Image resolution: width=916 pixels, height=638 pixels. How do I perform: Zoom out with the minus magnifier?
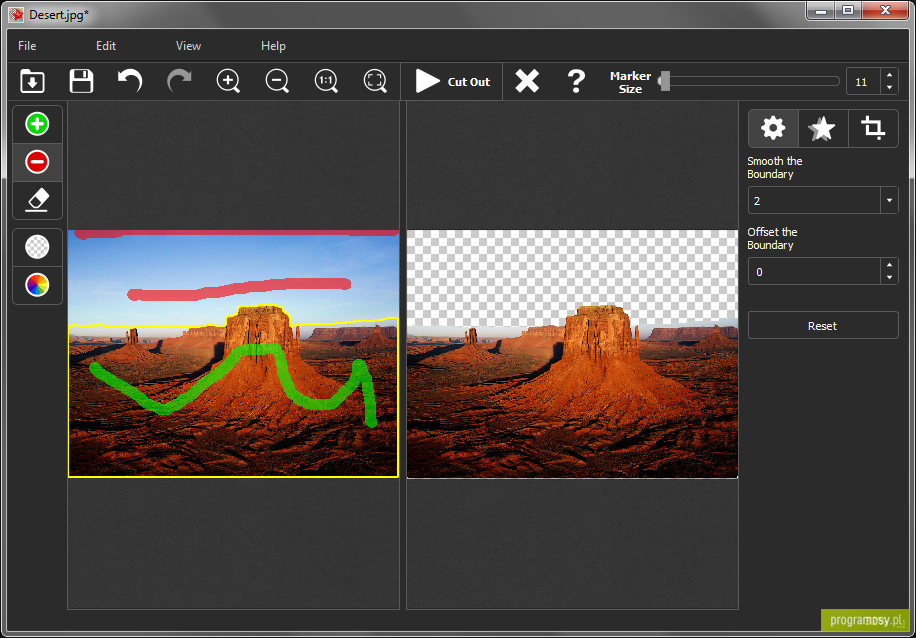[x=277, y=81]
